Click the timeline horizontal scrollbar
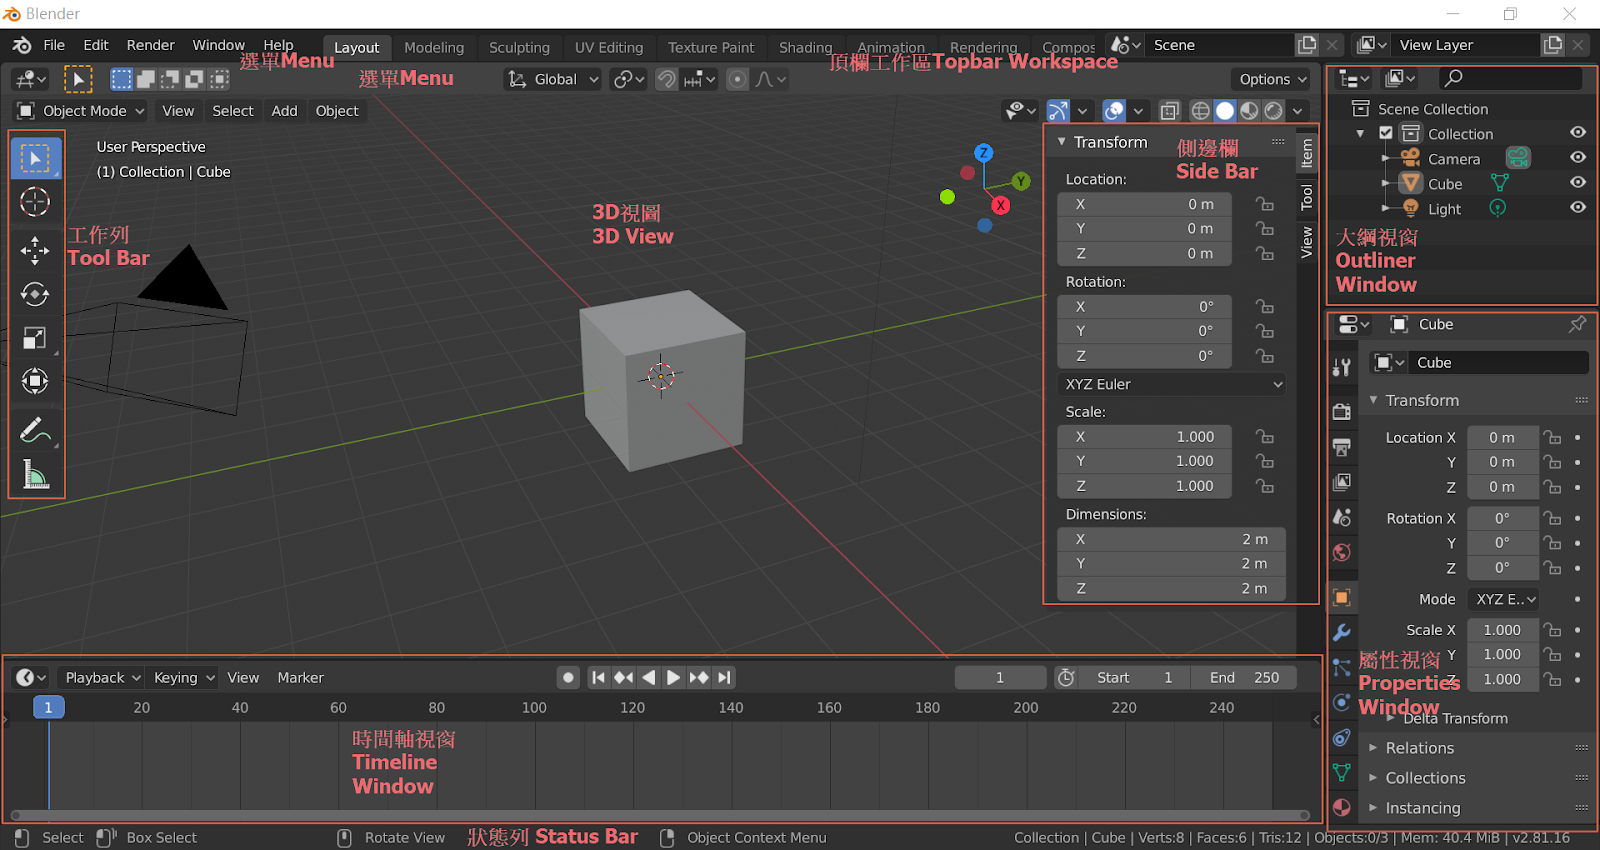 pyautogui.click(x=660, y=815)
